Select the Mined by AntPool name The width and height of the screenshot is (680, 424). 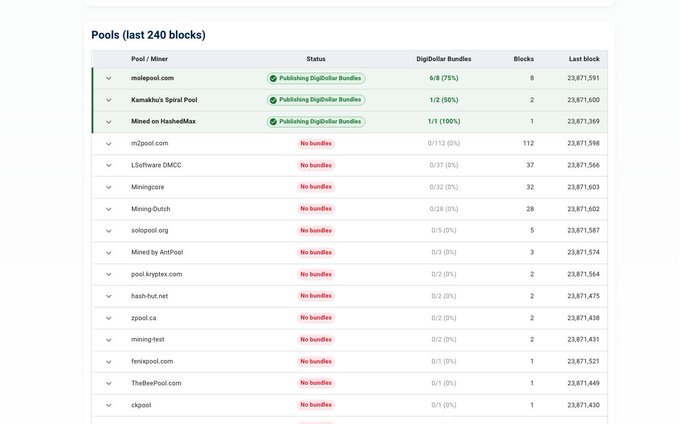157,252
